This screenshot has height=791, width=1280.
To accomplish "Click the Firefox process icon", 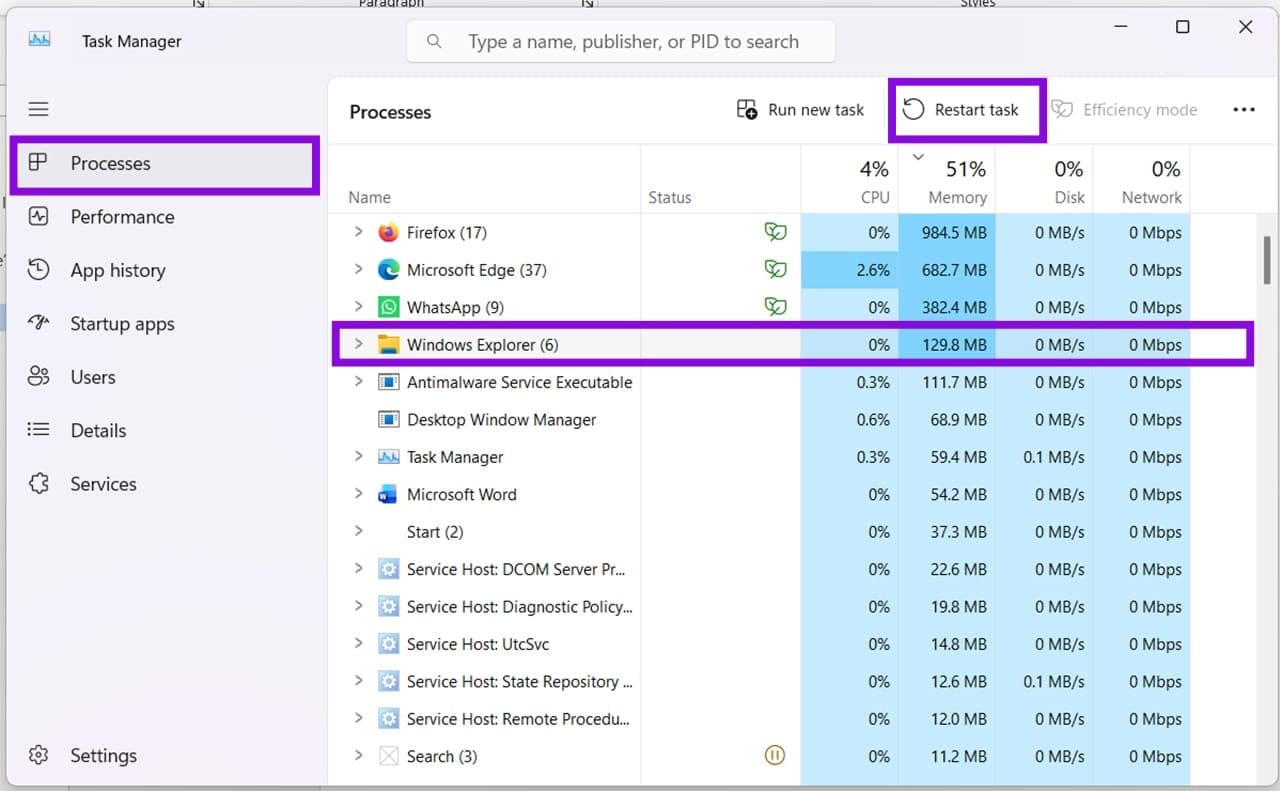I will (x=388, y=232).
